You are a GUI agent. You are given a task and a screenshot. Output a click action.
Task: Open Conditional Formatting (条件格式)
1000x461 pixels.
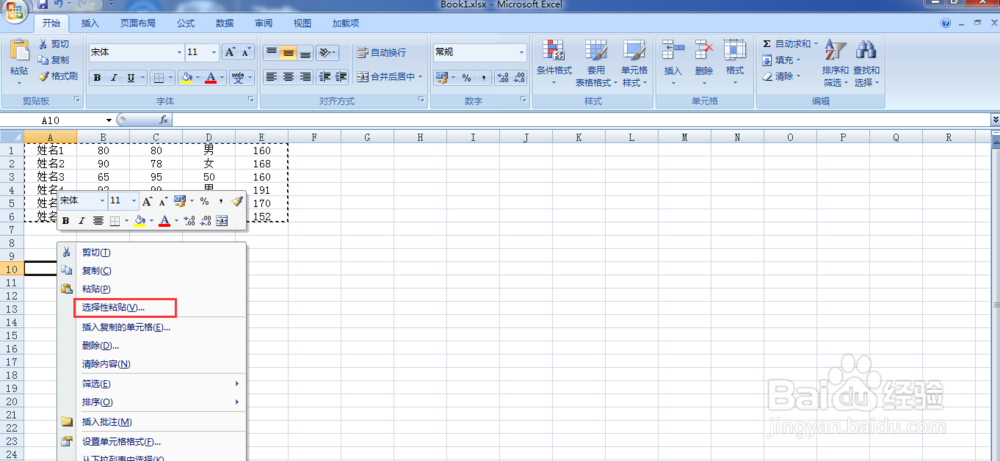[554, 62]
